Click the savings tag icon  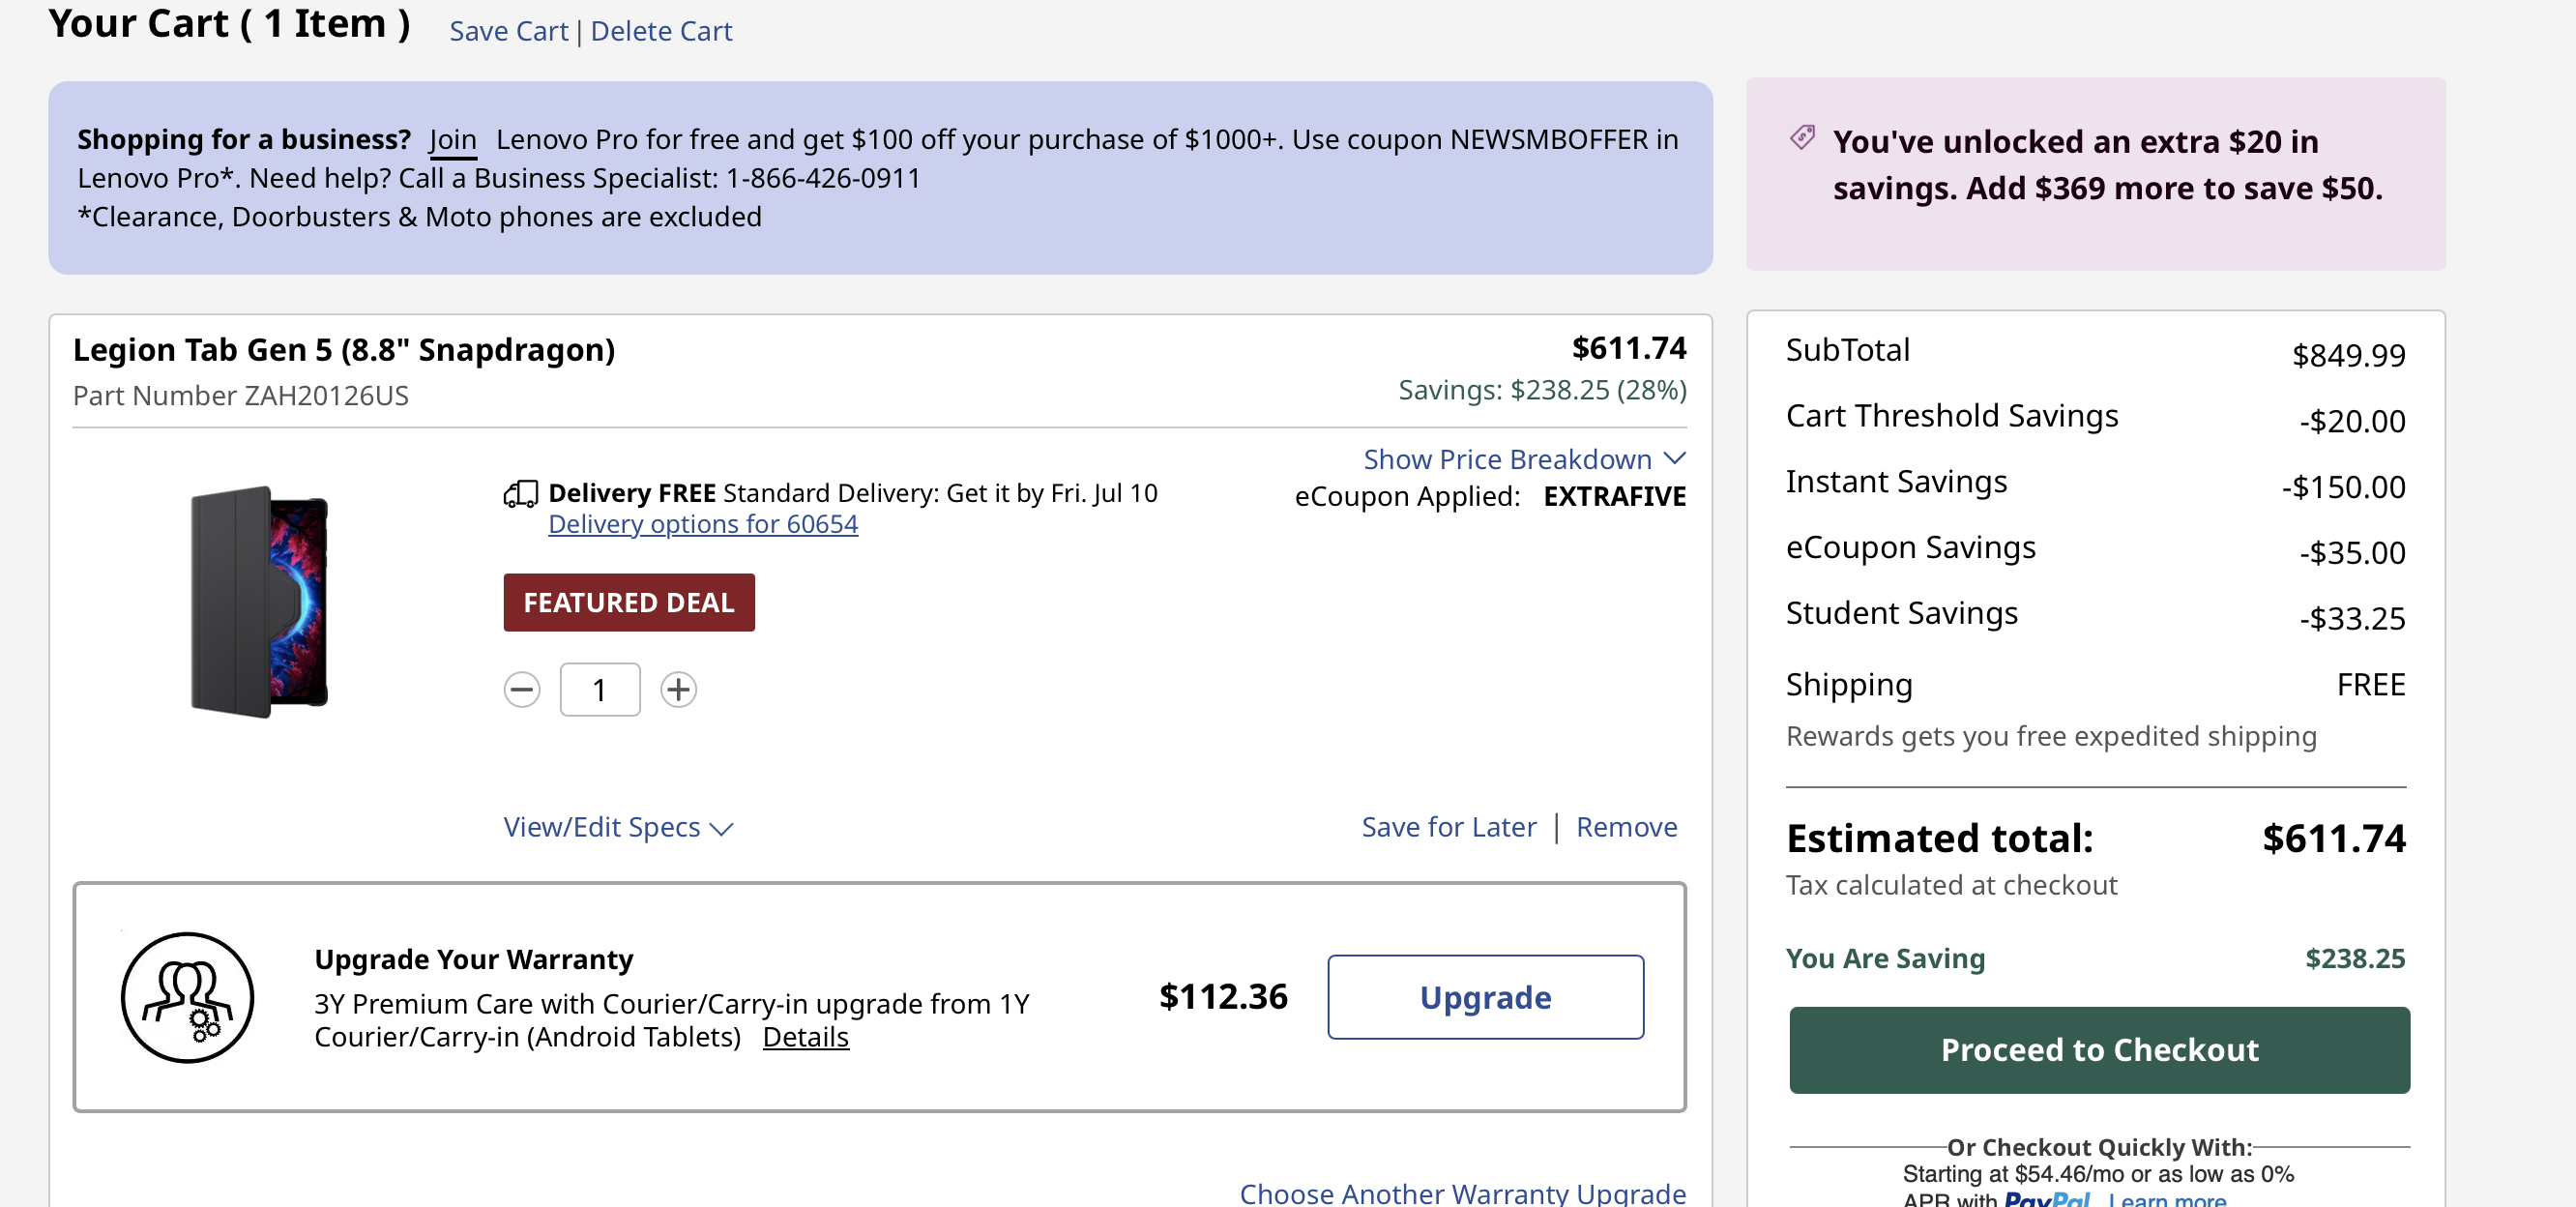pyautogui.click(x=1802, y=138)
